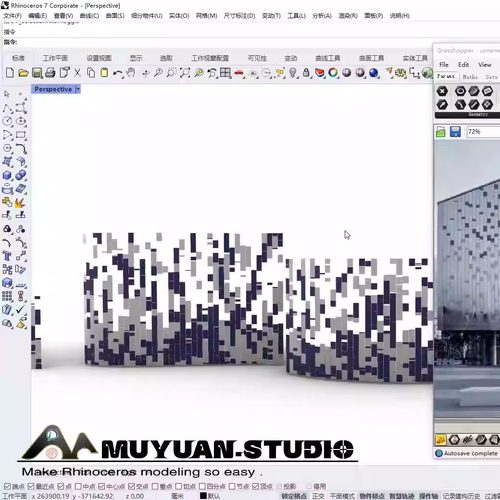This screenshot has height=500, width=500.
Task: Open the 文件(F) menu
Action: pos(13,16)
